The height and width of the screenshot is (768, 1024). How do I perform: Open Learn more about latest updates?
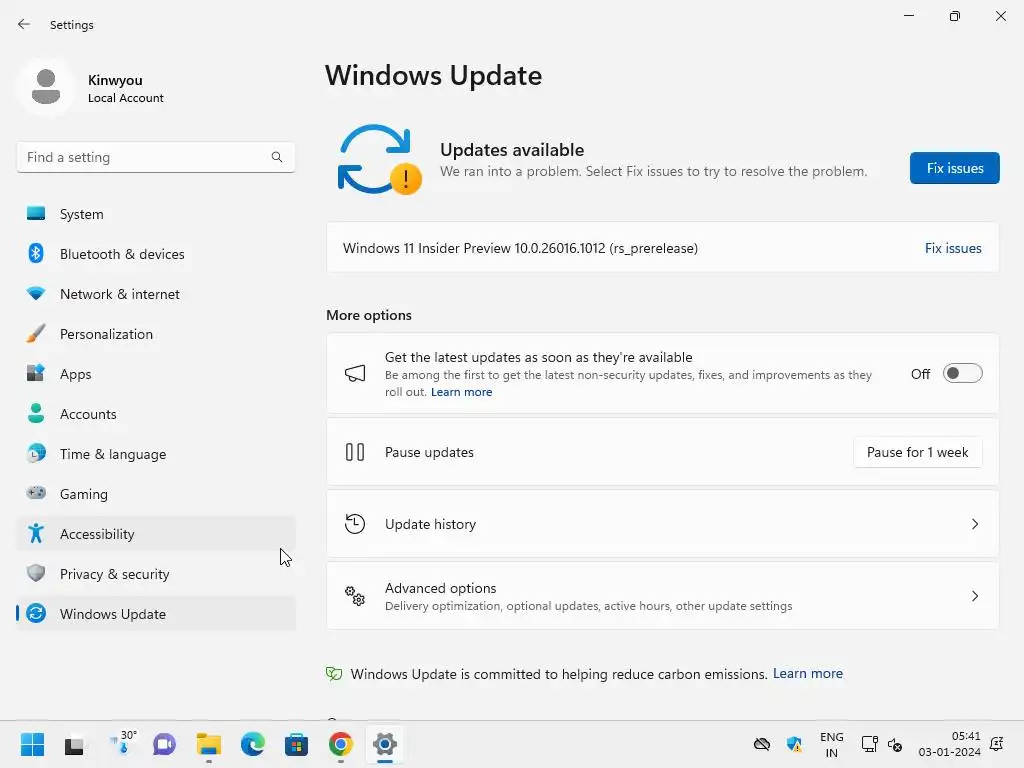[461, 392]
